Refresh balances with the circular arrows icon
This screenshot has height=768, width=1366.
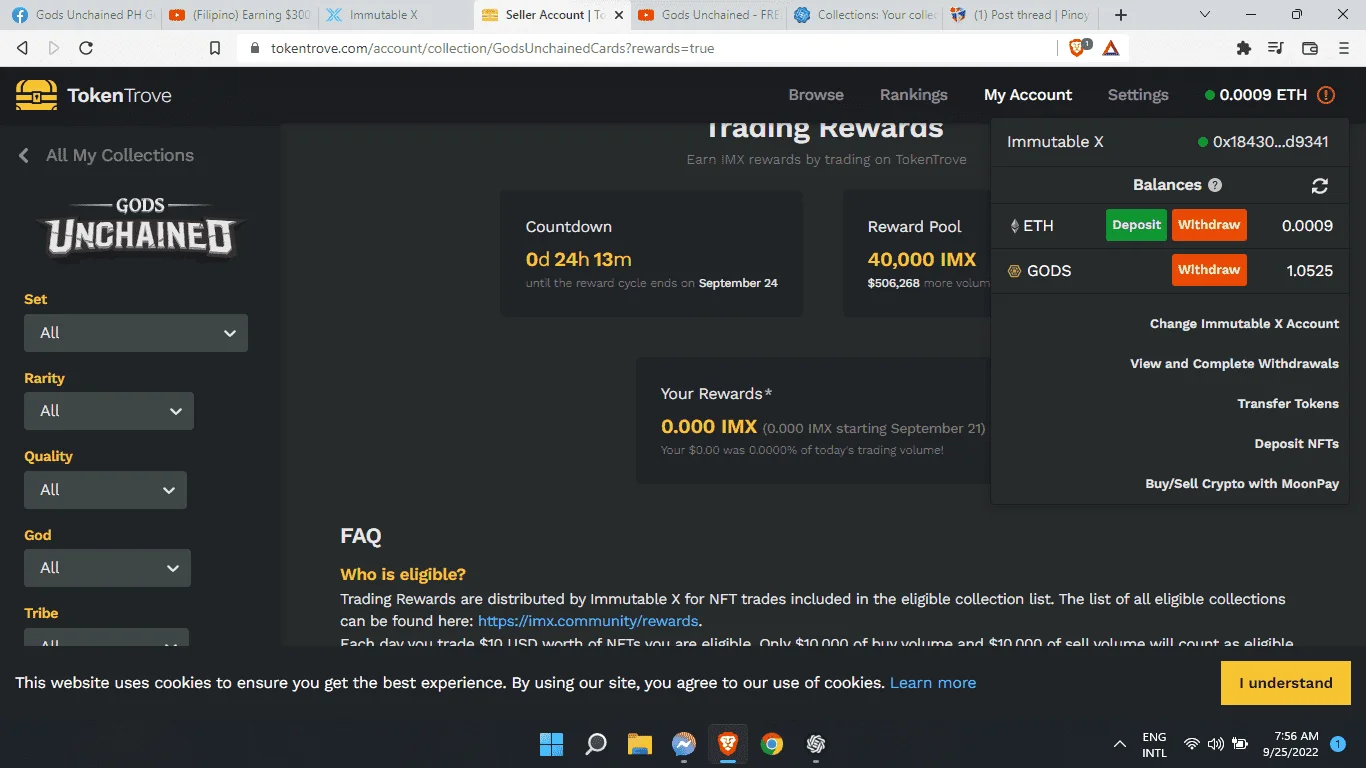1320,186
